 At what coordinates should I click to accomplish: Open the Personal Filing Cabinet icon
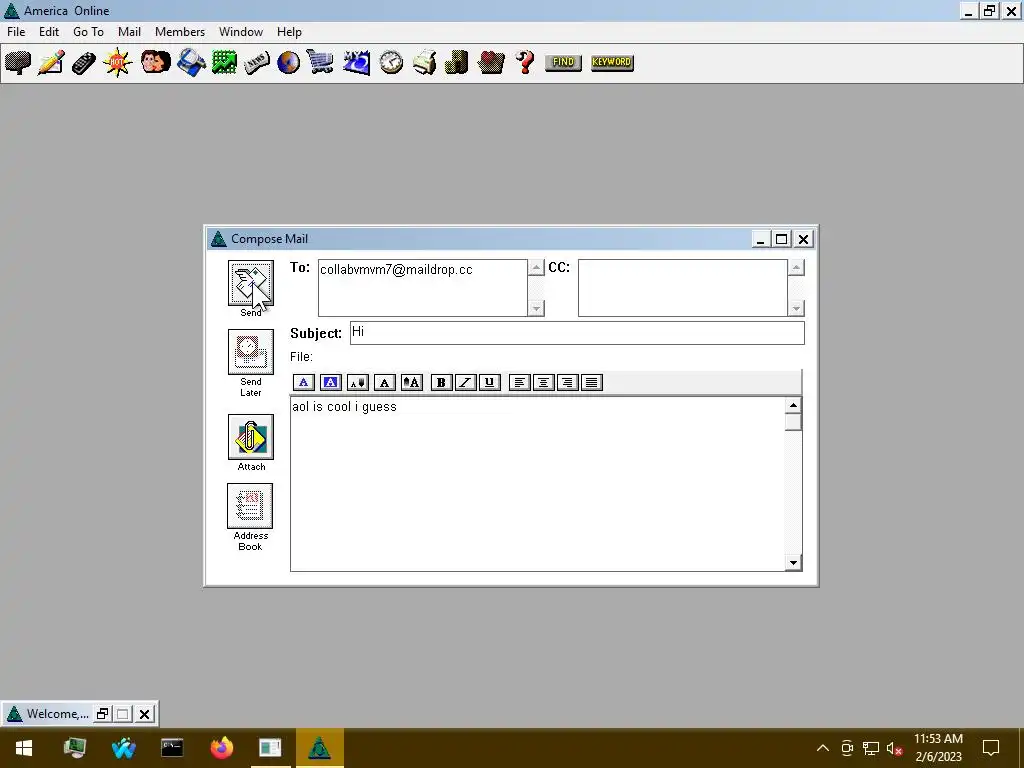456,63
